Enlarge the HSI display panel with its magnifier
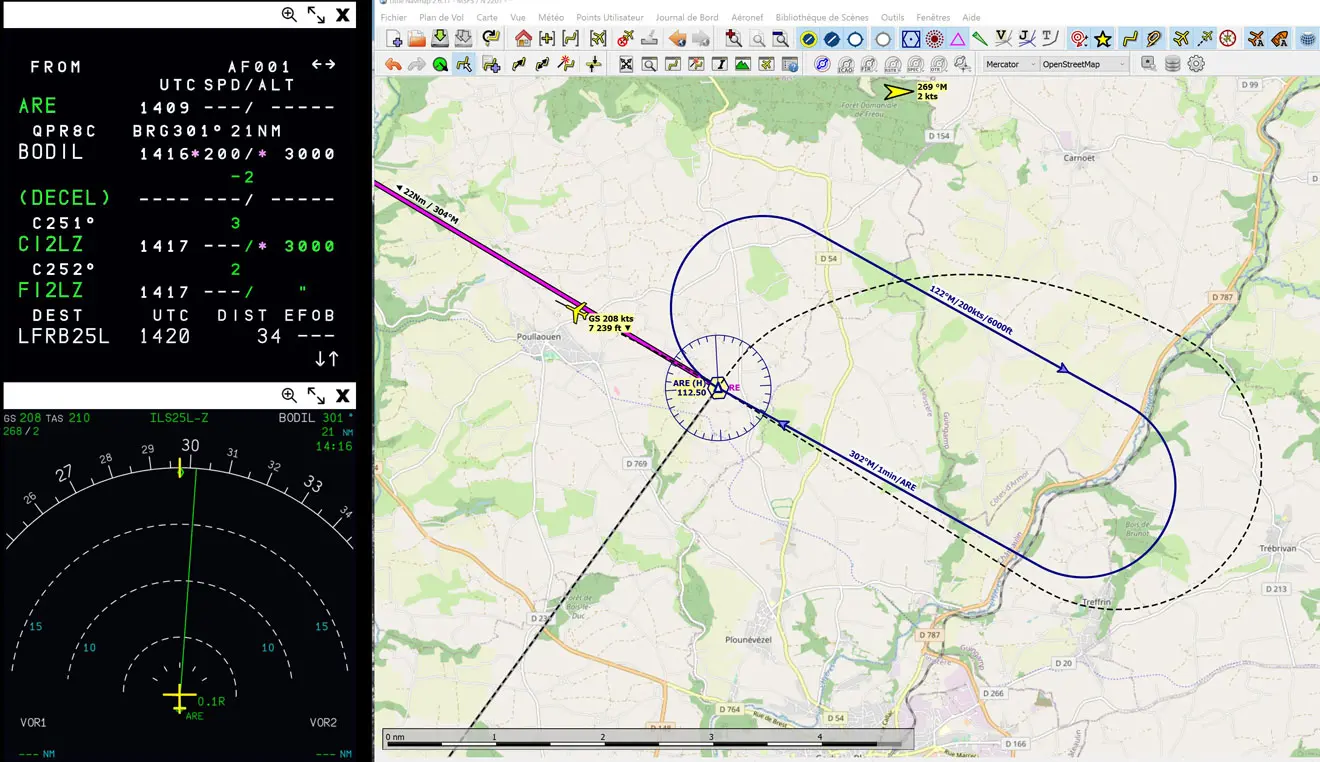The height and width of the screenshot is (762, 1320). click(x=288, y=394)
